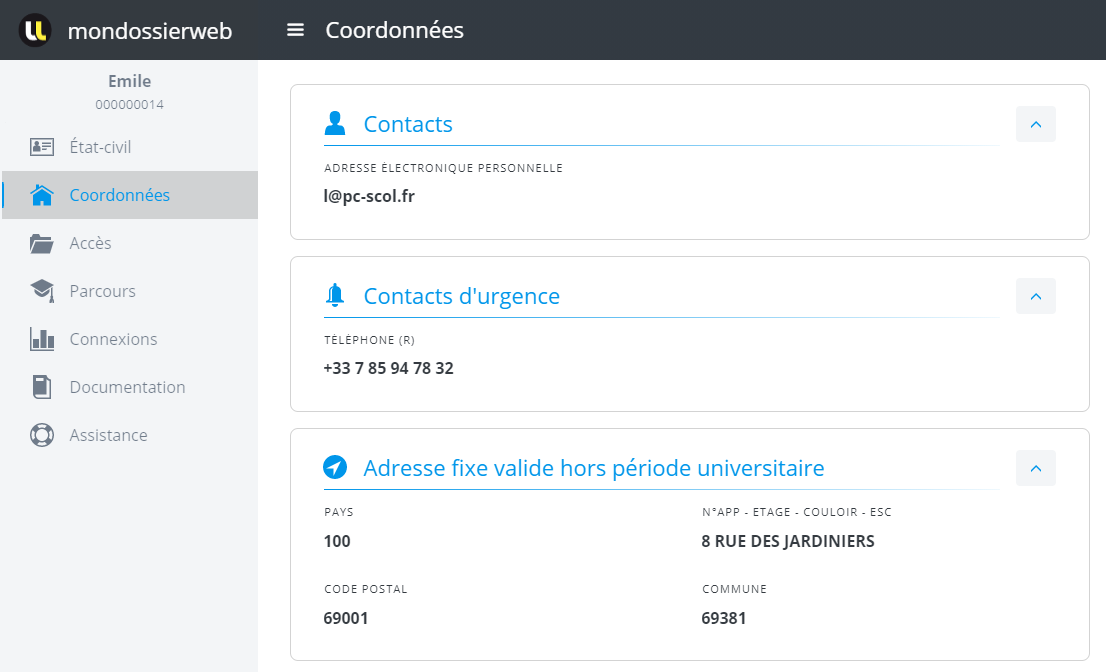Select the Connexions menu label
The height and width of the screenshot is (672, 1106).
(113, 339)
